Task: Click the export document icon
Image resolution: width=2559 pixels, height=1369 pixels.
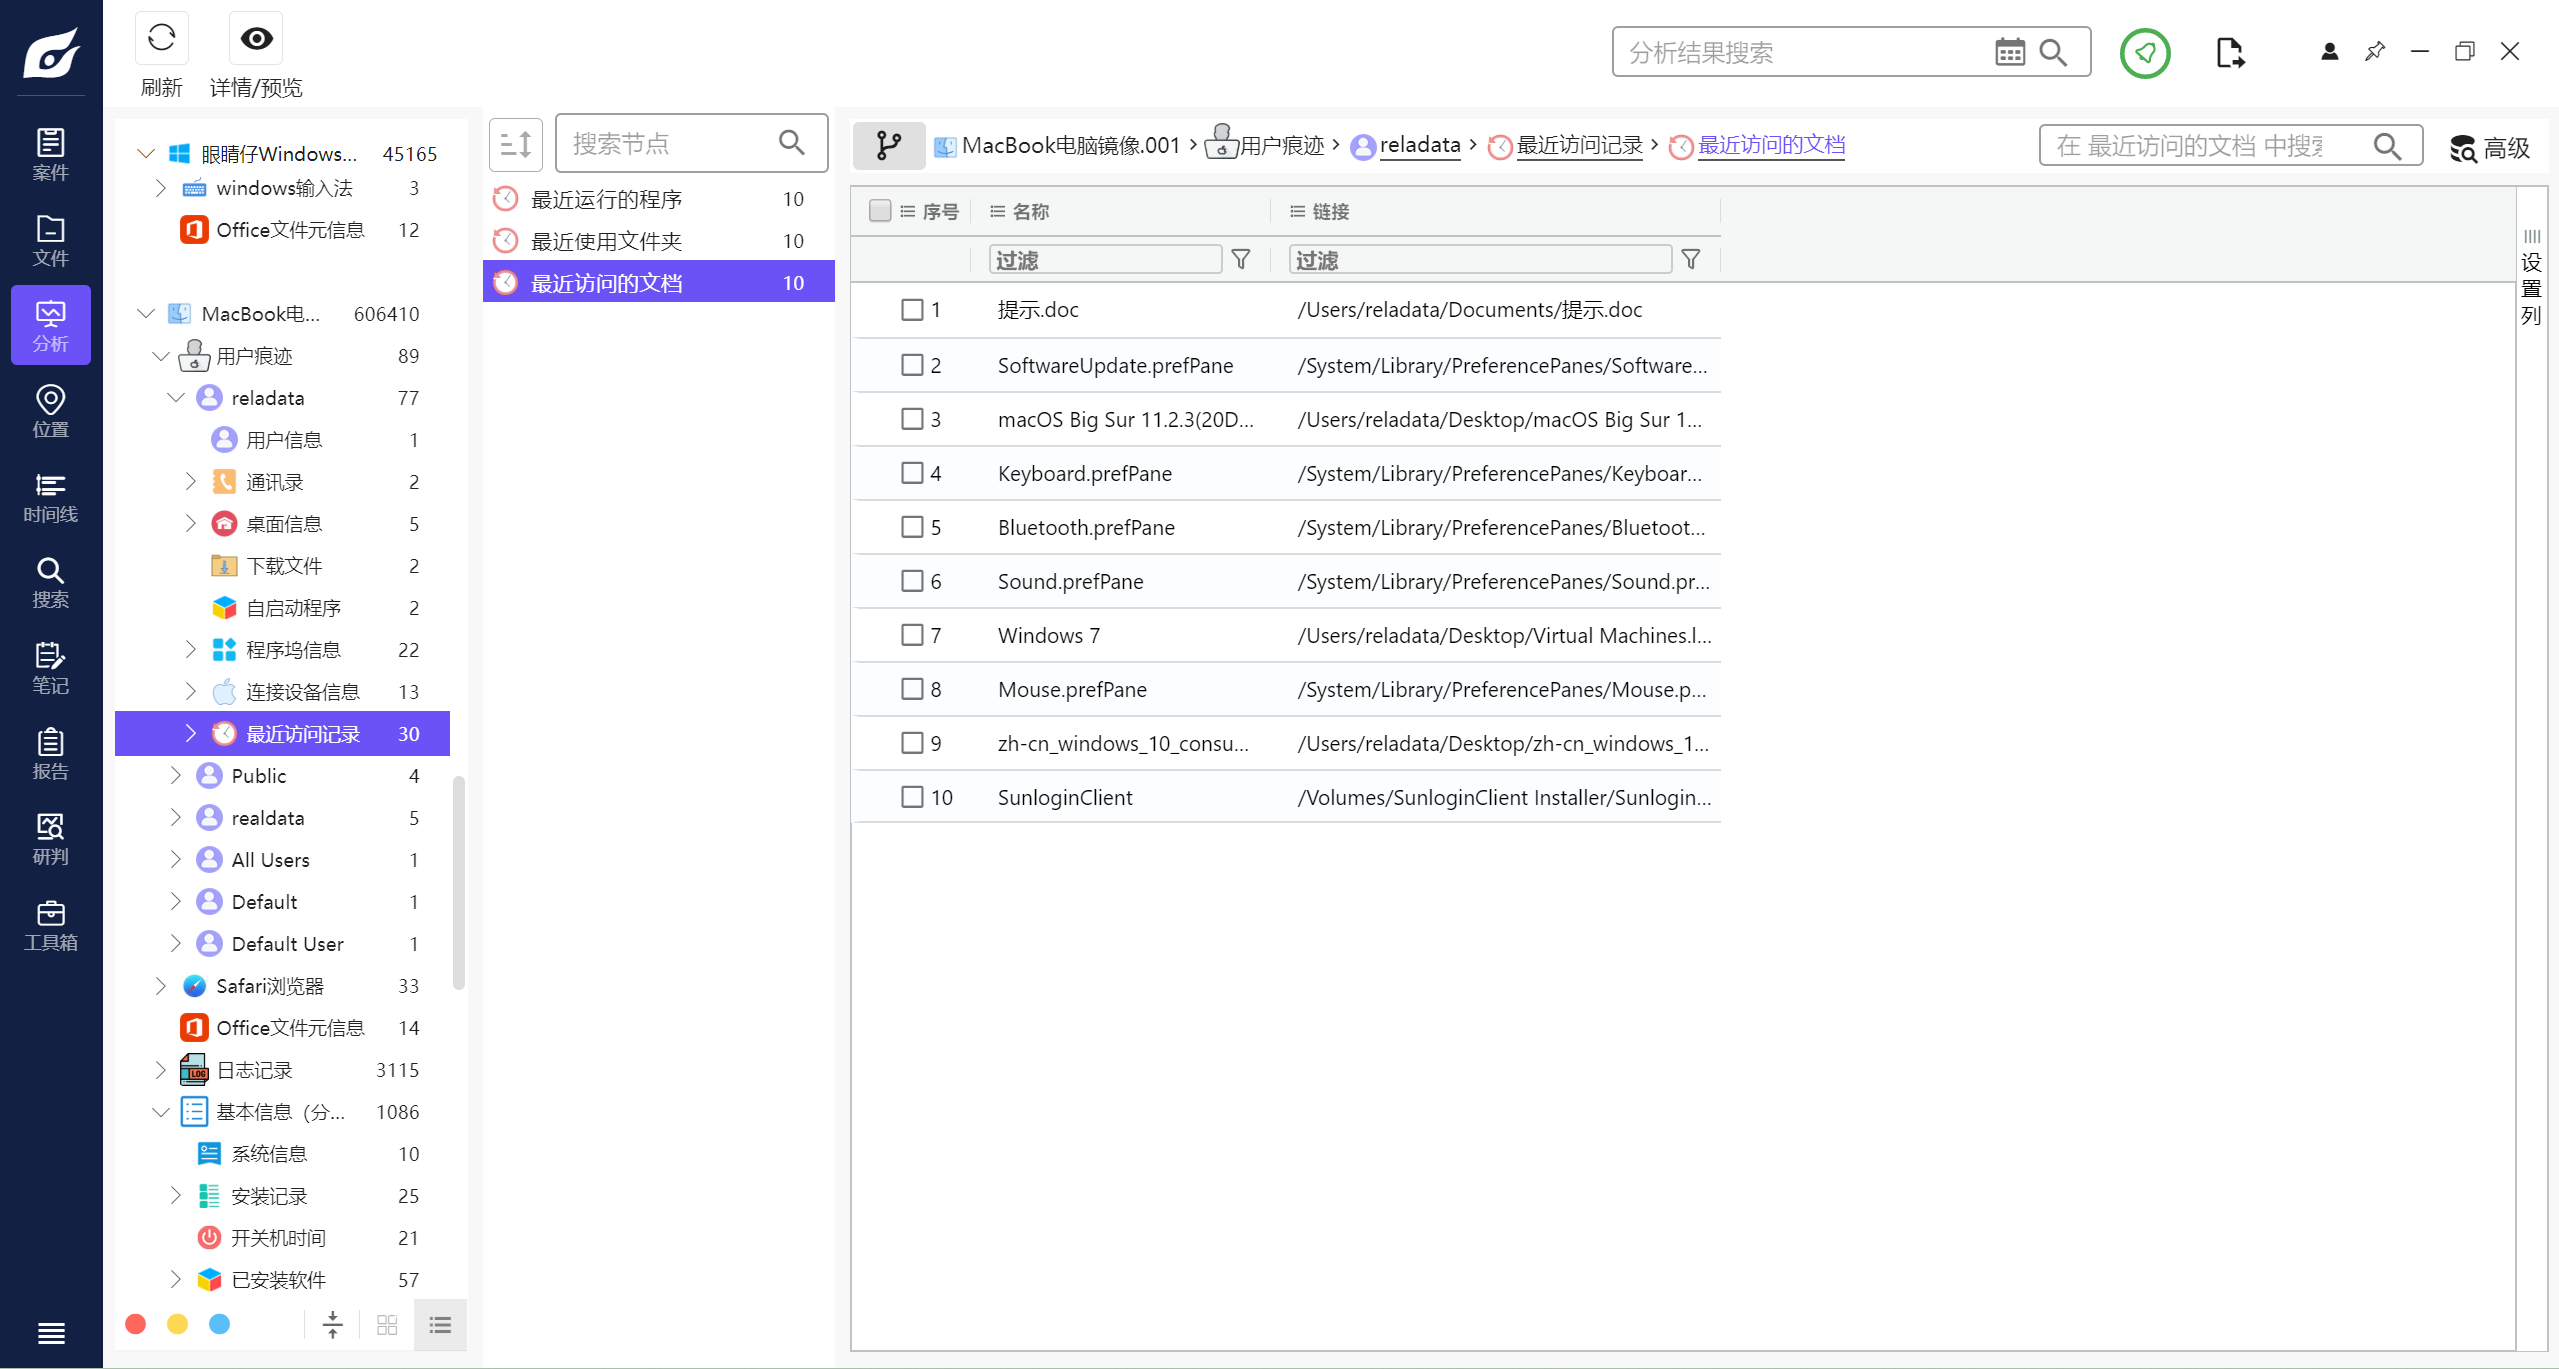Action: click(2229, 53)
